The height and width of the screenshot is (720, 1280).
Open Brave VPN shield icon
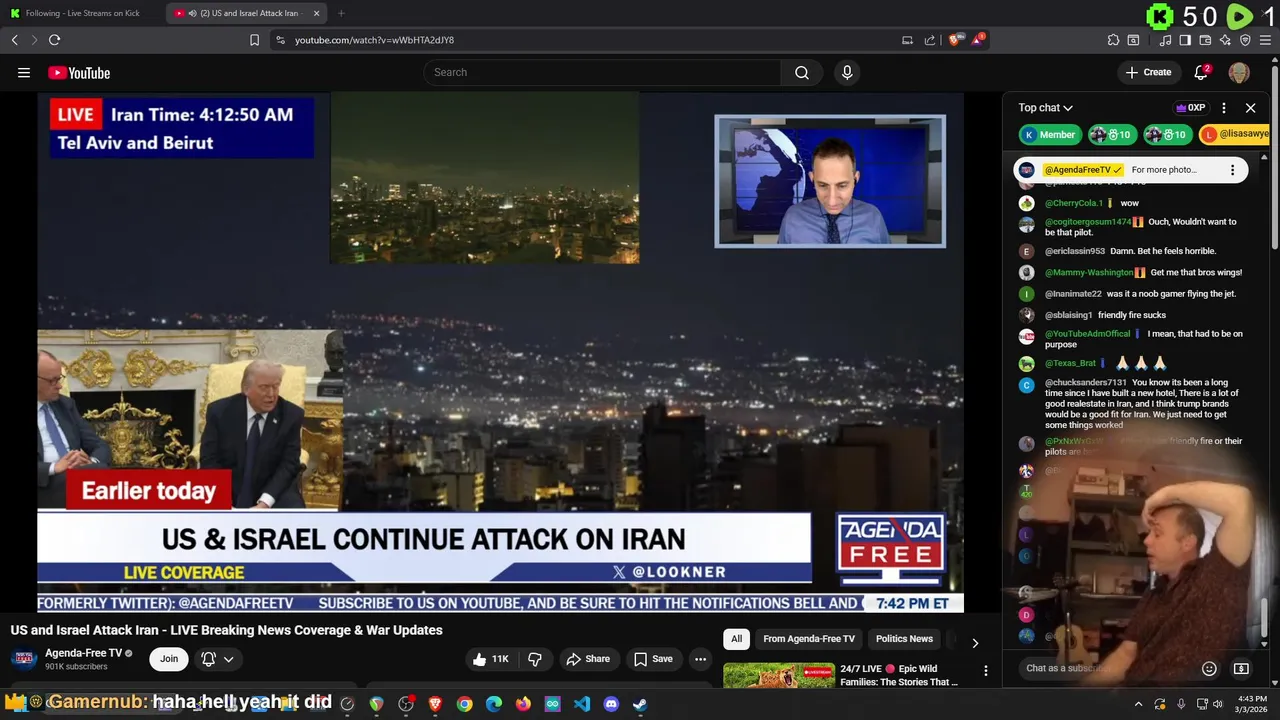[1245, 40]
